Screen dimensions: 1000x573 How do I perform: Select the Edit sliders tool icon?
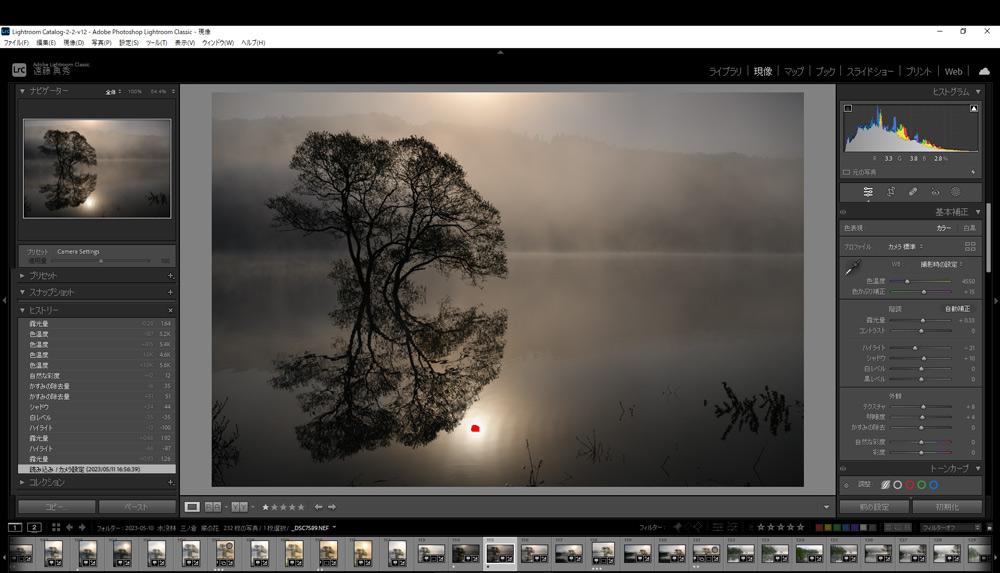point(868,192)
